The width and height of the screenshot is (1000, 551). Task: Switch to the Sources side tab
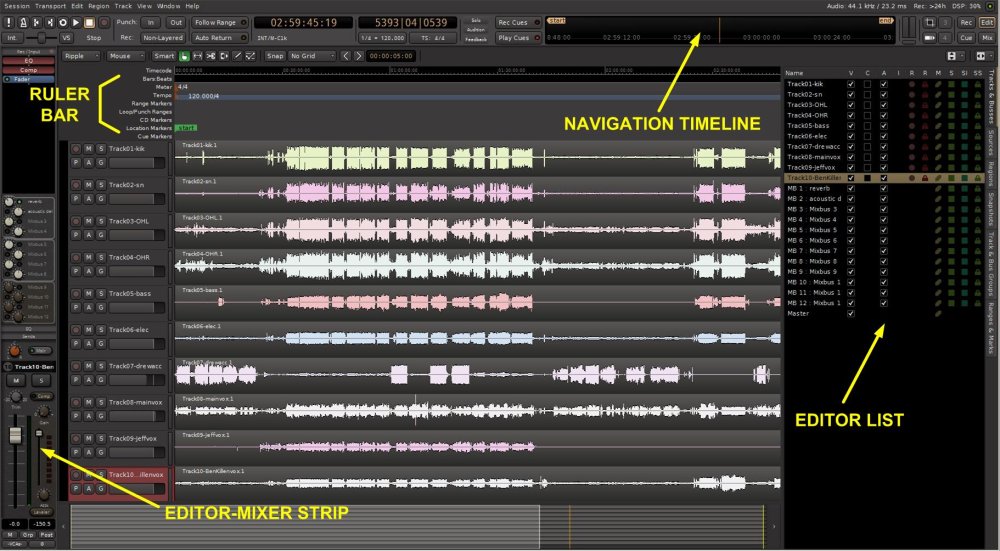click(x=991, y=143)
